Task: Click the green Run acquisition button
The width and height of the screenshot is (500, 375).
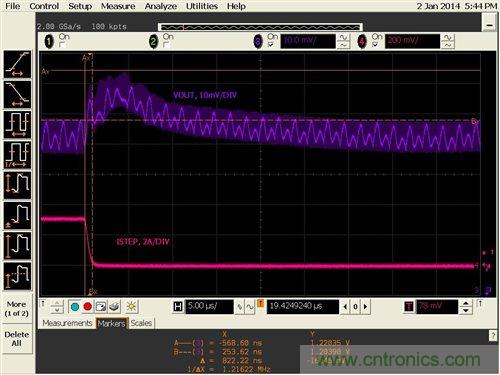Action: (x=75, y=306)
